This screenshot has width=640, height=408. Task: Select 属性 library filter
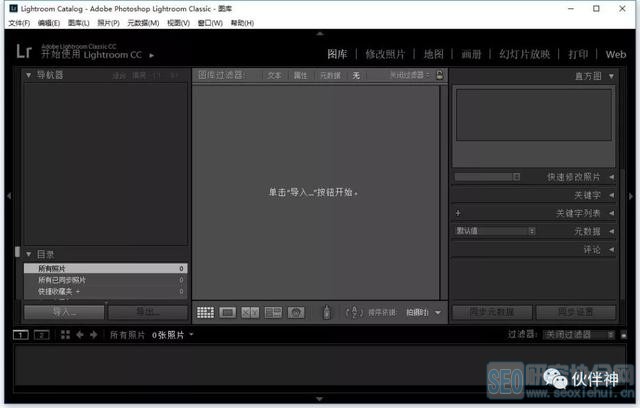(300, 75)
